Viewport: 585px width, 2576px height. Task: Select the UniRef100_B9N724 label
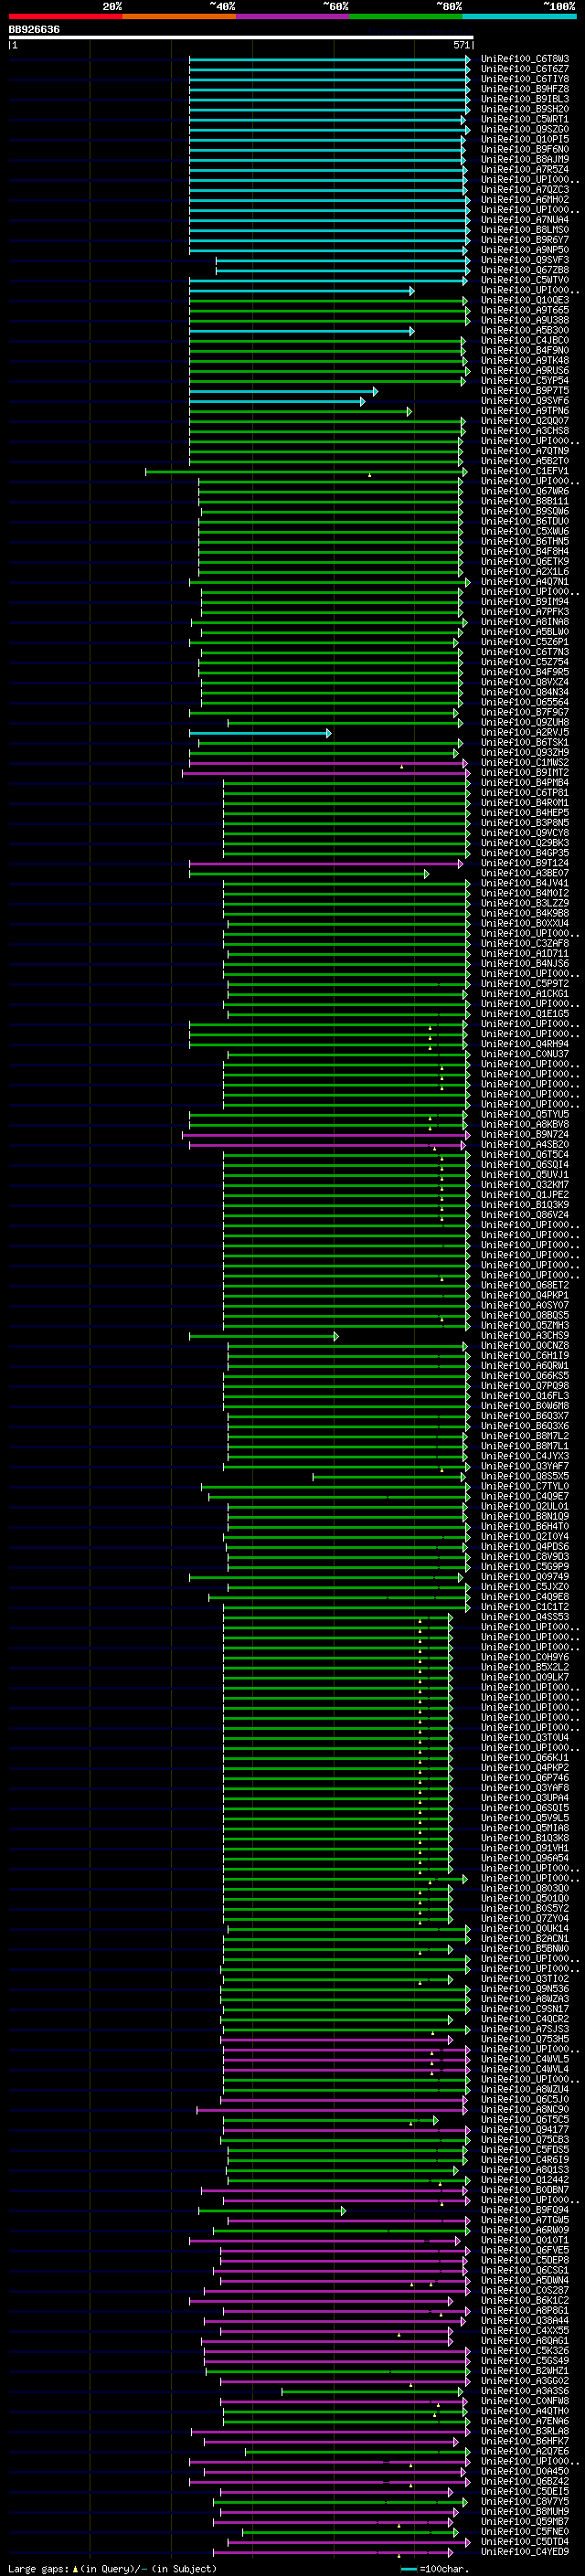525,1134
